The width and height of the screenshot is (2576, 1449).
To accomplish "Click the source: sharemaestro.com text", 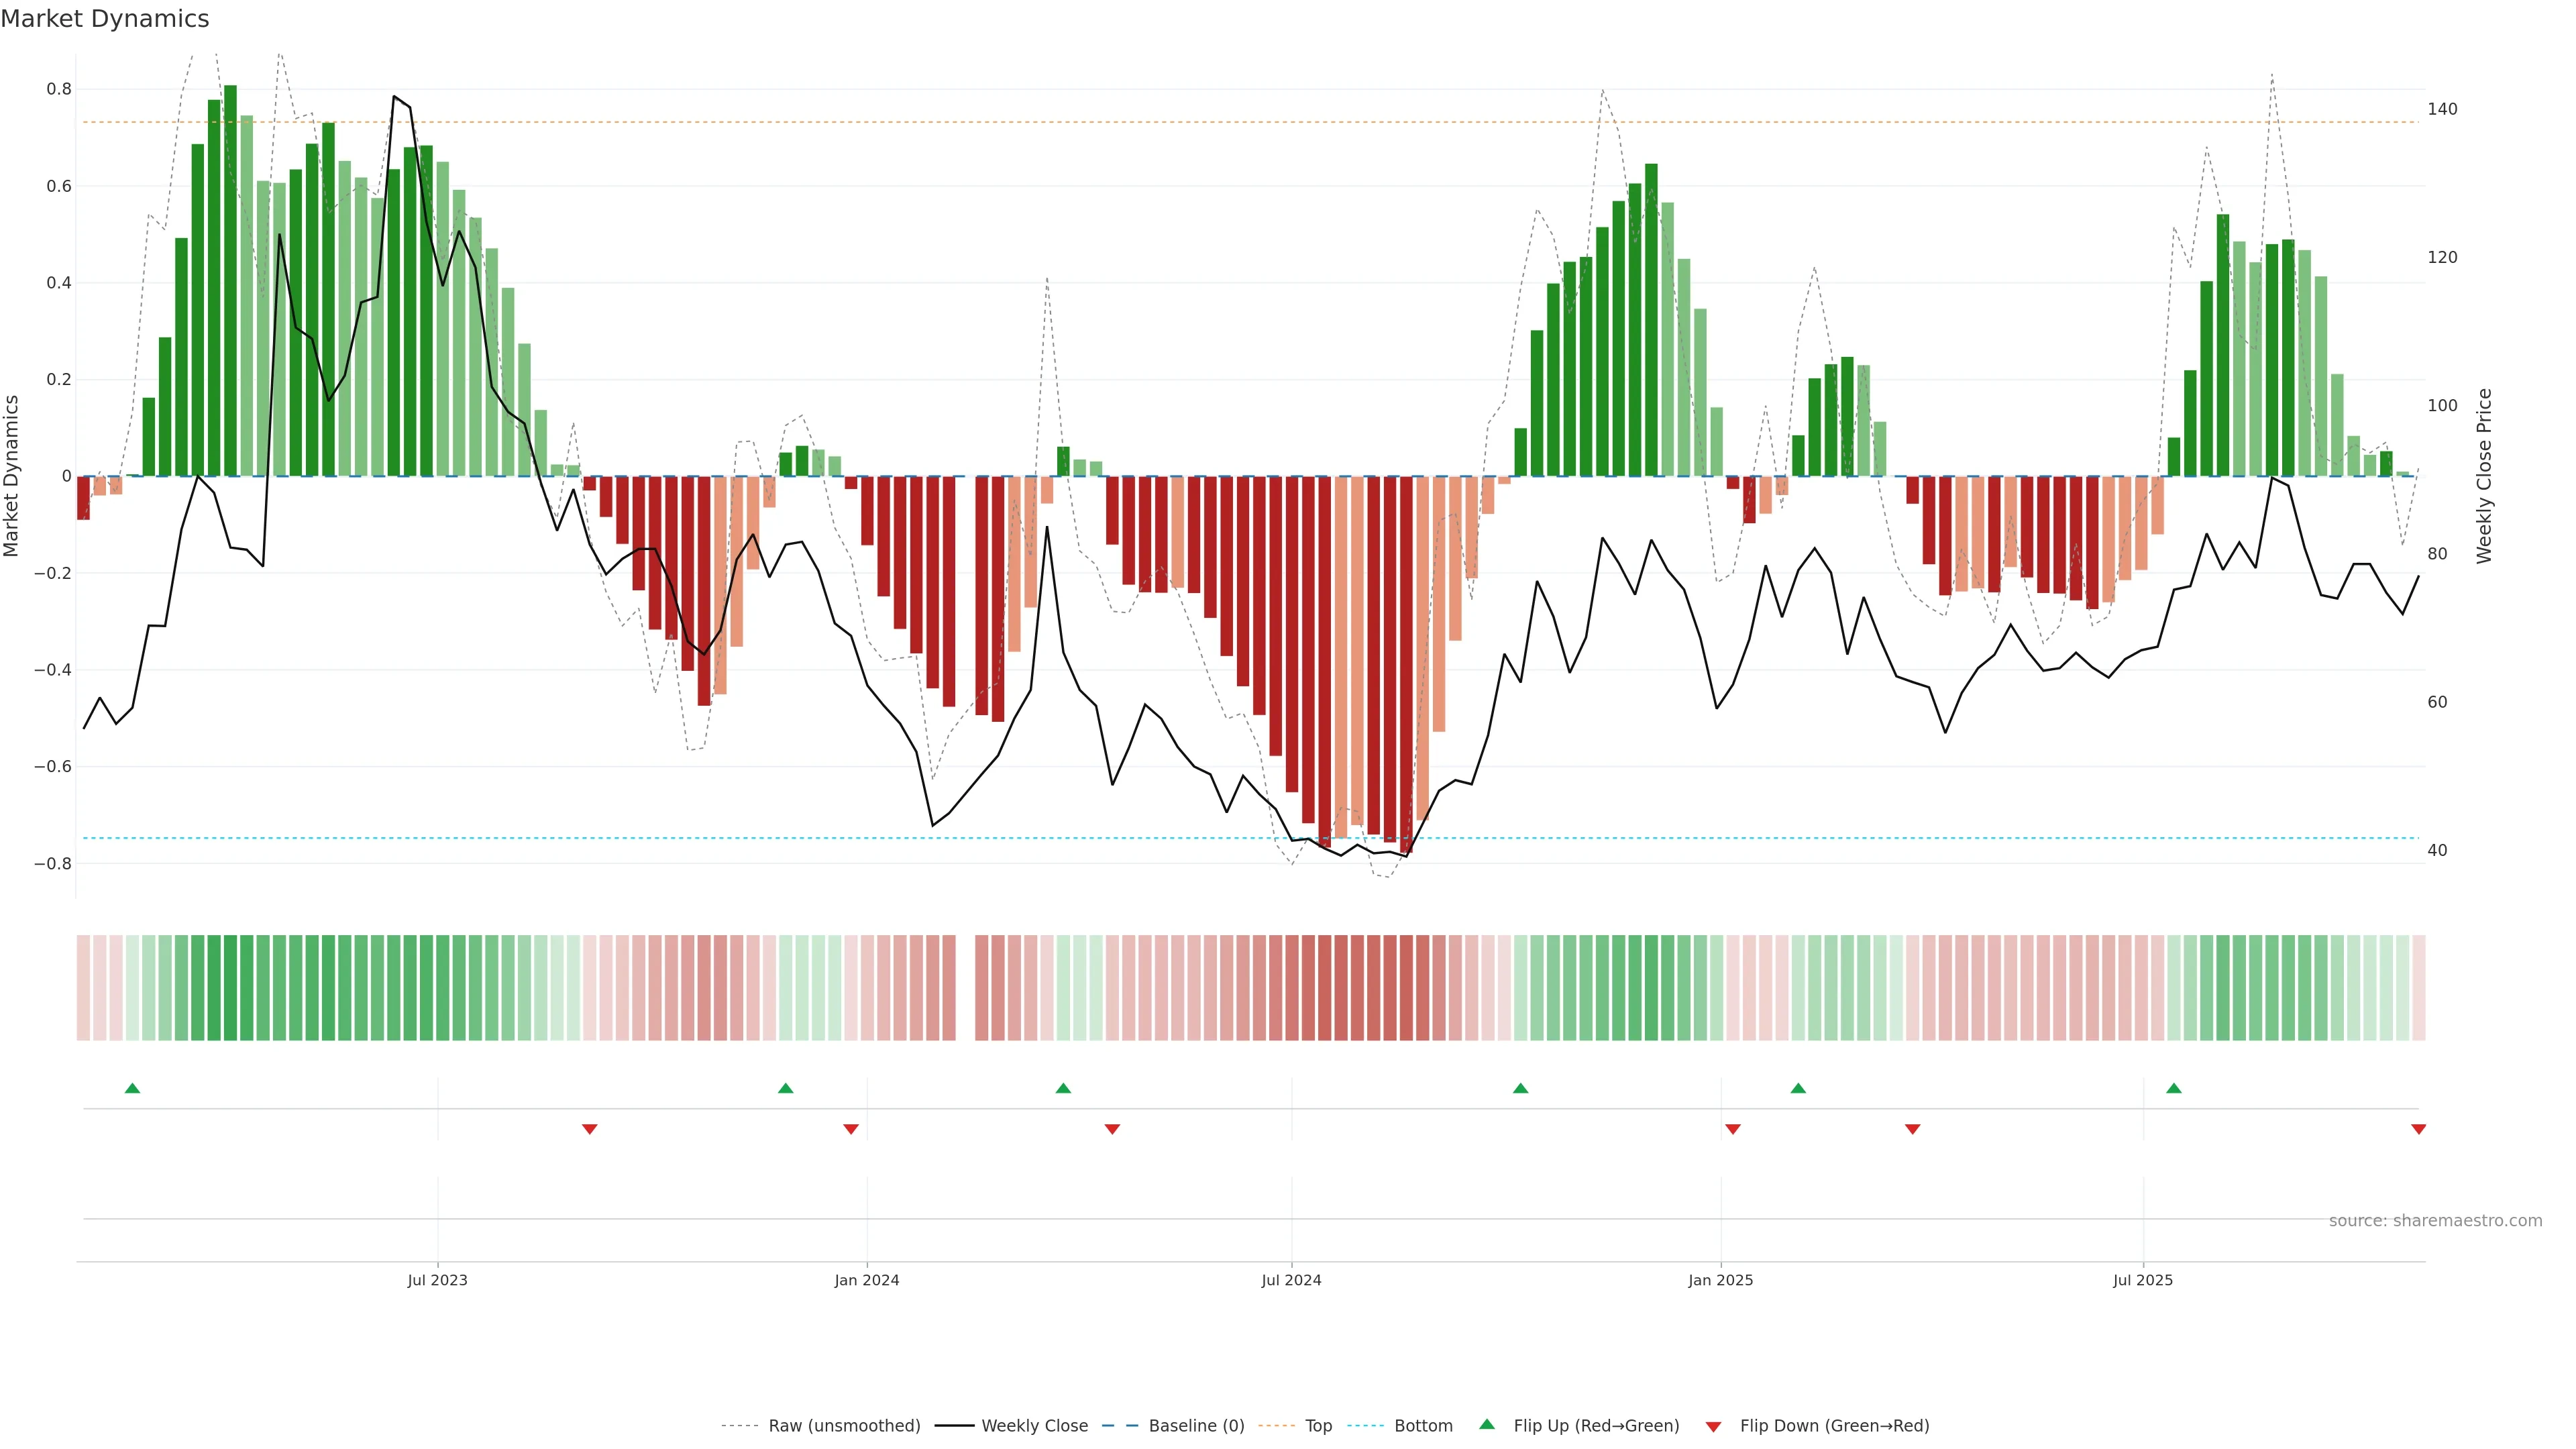I will point(2435,1221).
